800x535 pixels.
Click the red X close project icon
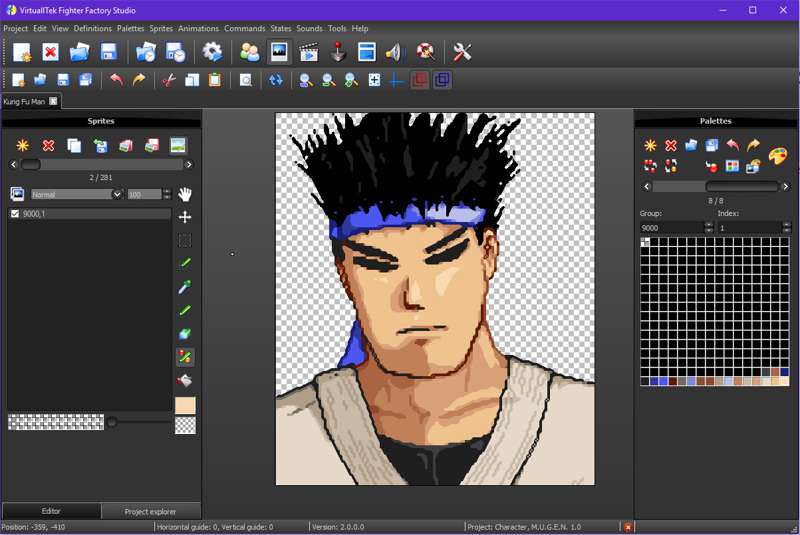tap(51, 52)
